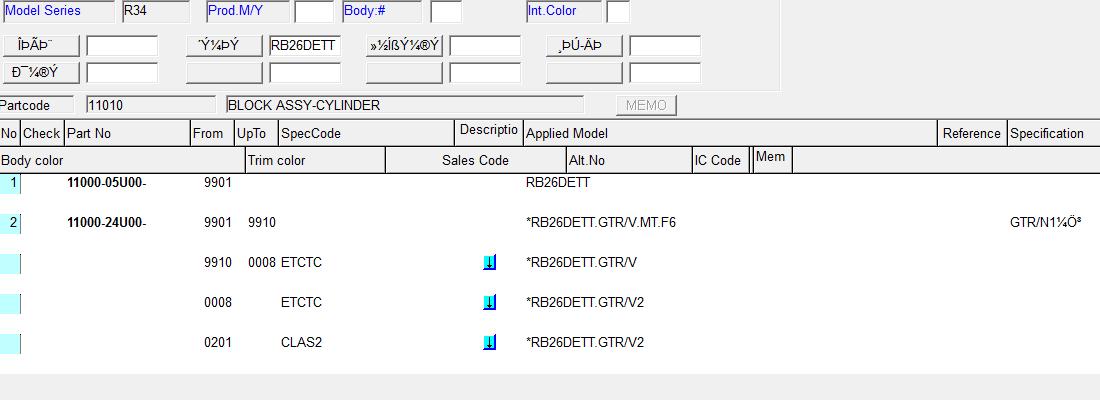The width and height of the screenshot is (1100, 400).
Task: Select the RB26DETT engine field
Action: pos(305,45)
